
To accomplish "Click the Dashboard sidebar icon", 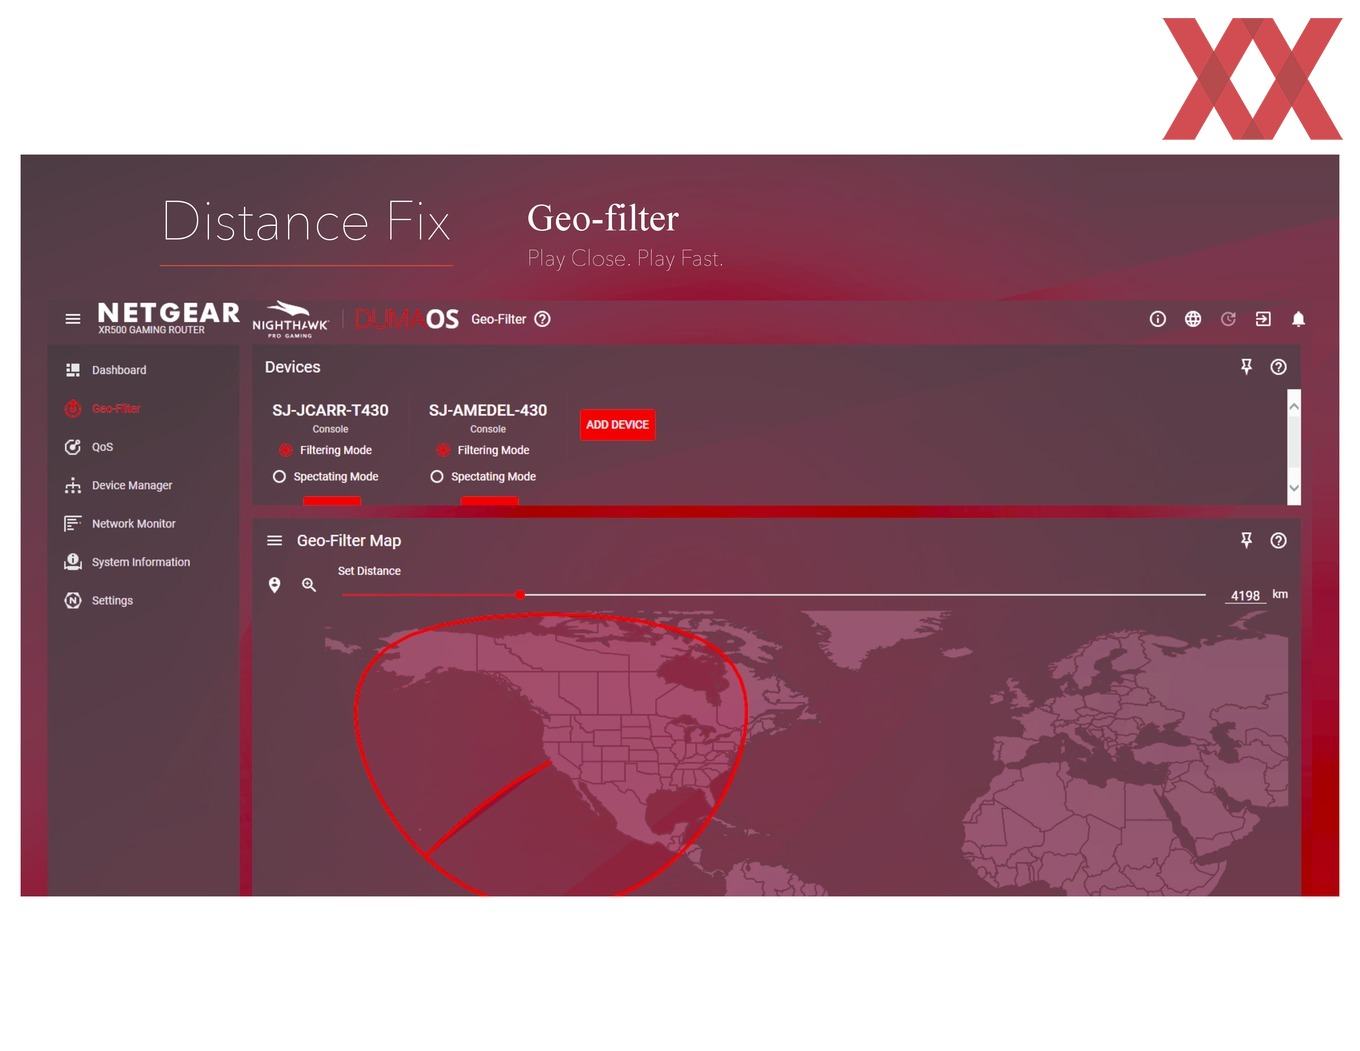I will [x=73, y=370].
